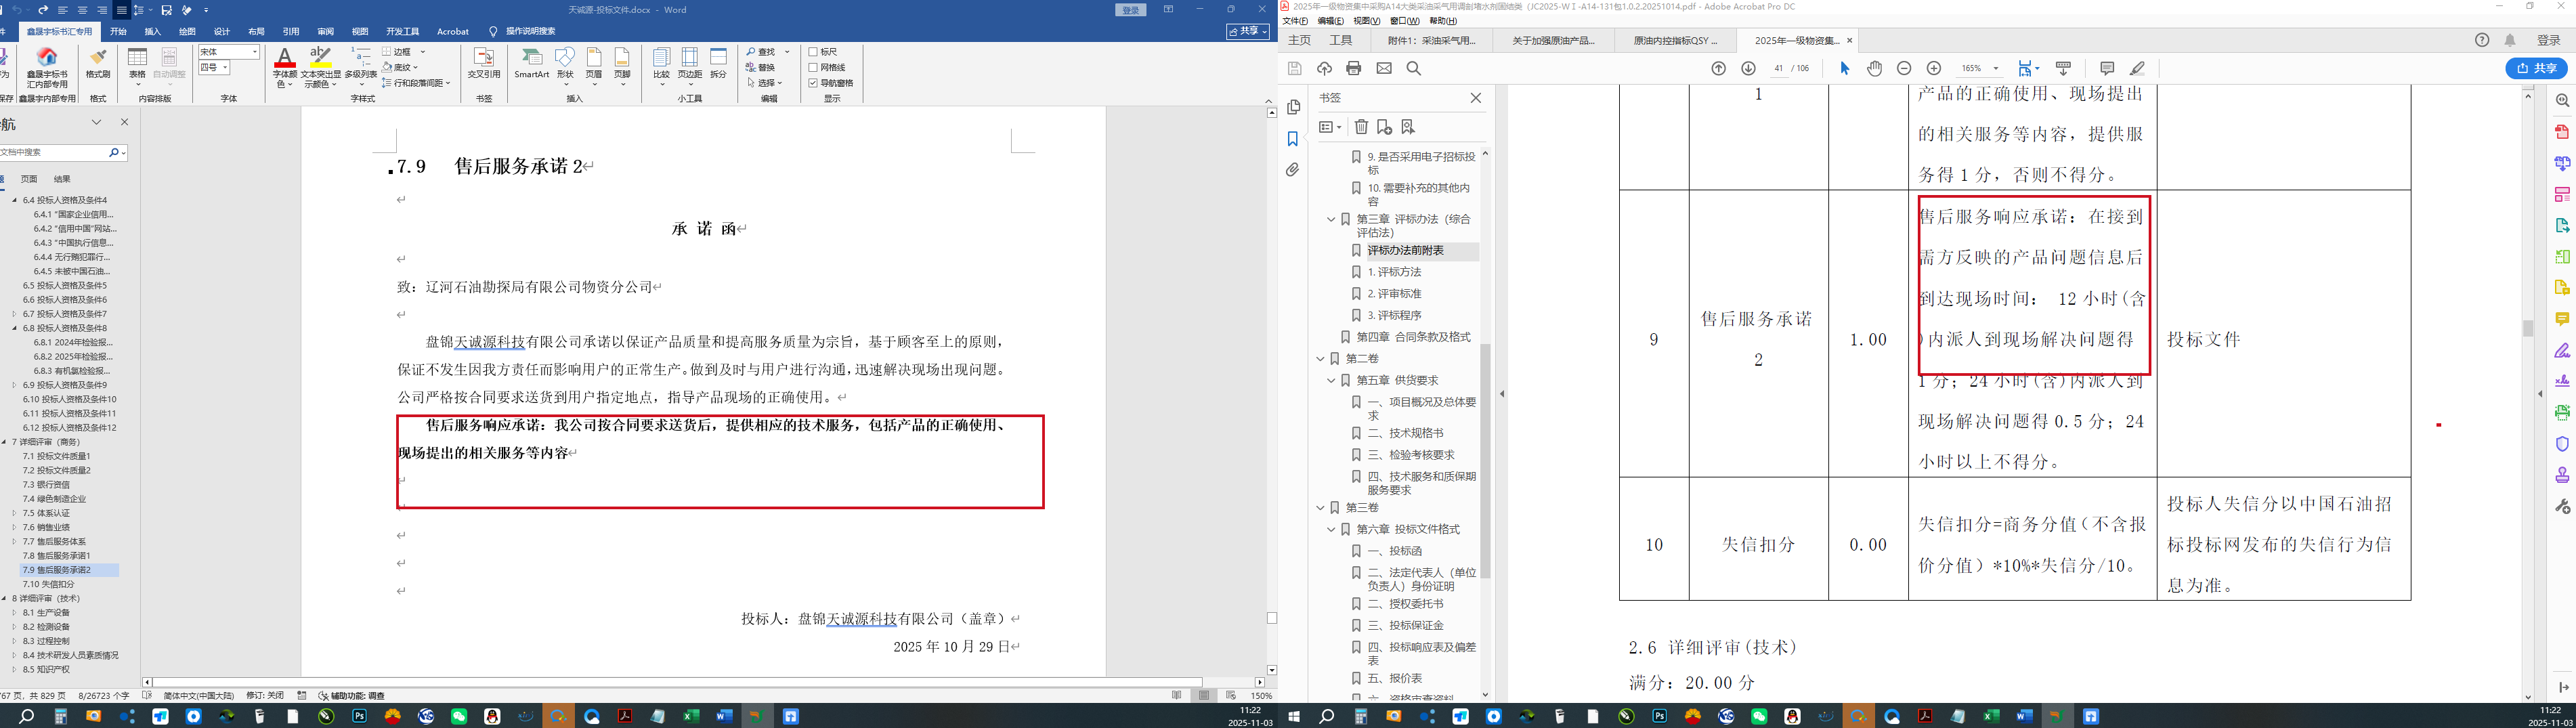Open the 审阅 Review ribbon tab in Word
2576x728 pixels.
[325, 31]
